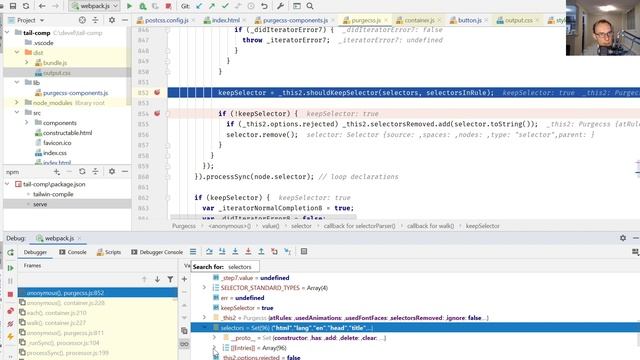The width and height of the screenshot is (640, 360).
Task: Update project with Git blue arrow
Action: (x=199, y=6)
